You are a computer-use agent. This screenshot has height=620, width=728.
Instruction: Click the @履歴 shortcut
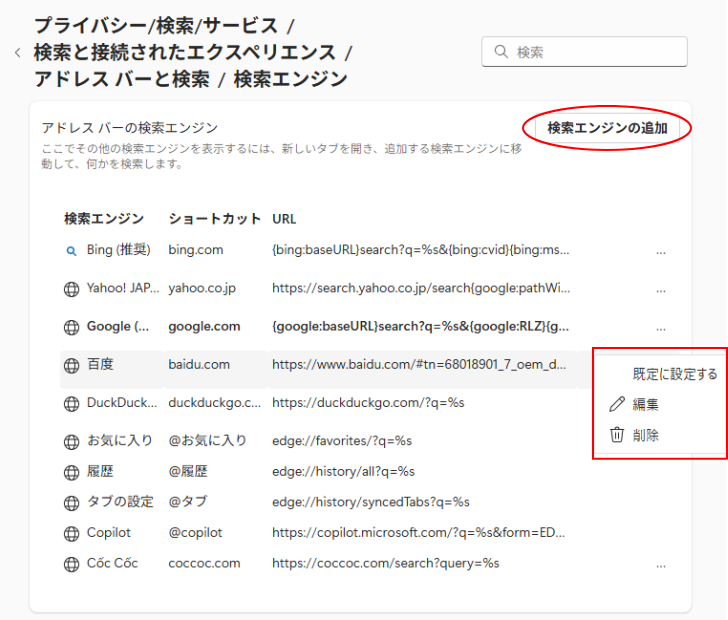coord(188,471)
